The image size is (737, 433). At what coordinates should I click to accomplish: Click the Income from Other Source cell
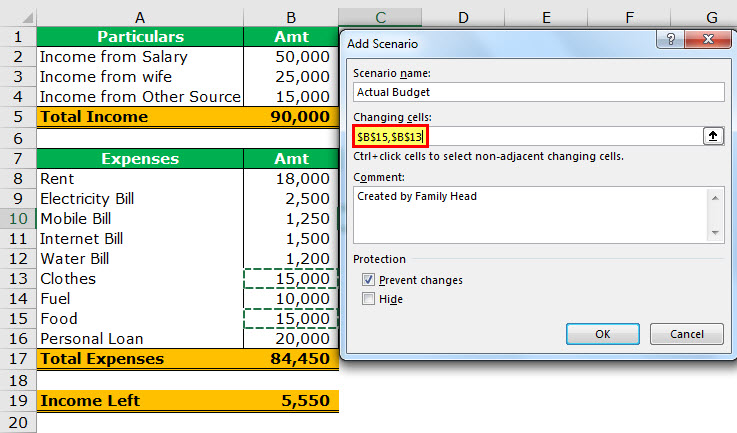140,97
